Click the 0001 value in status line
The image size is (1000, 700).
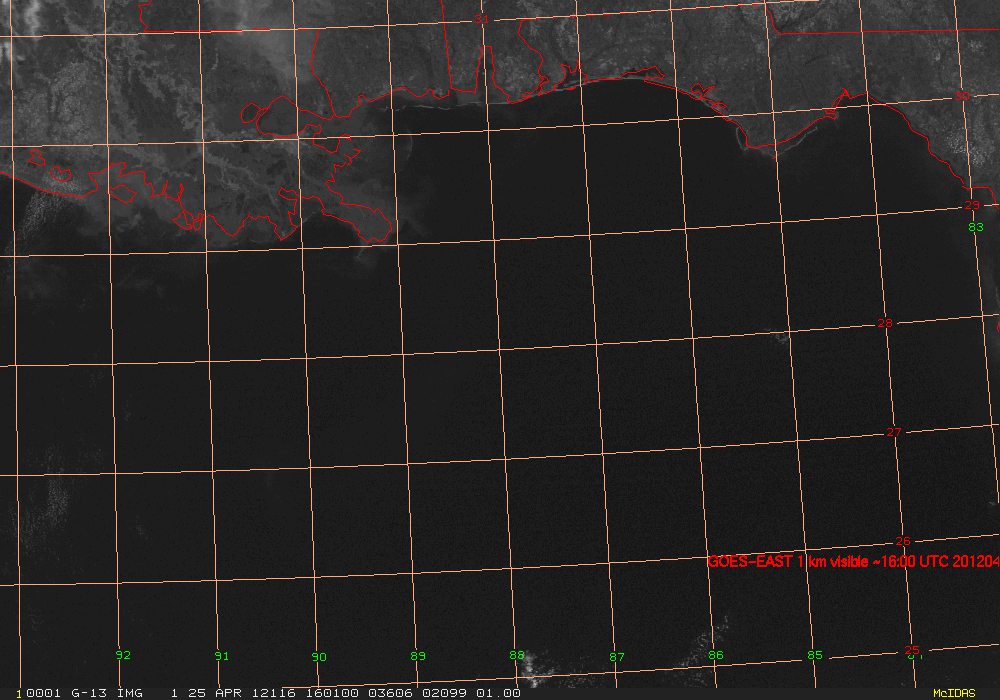pyautogui.click(x=43, y=693)
